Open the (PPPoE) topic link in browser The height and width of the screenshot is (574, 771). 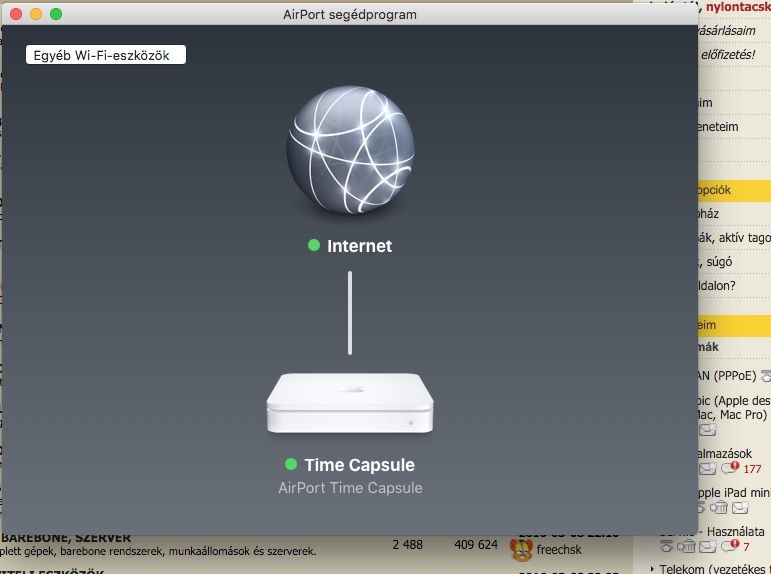(727, 376)
